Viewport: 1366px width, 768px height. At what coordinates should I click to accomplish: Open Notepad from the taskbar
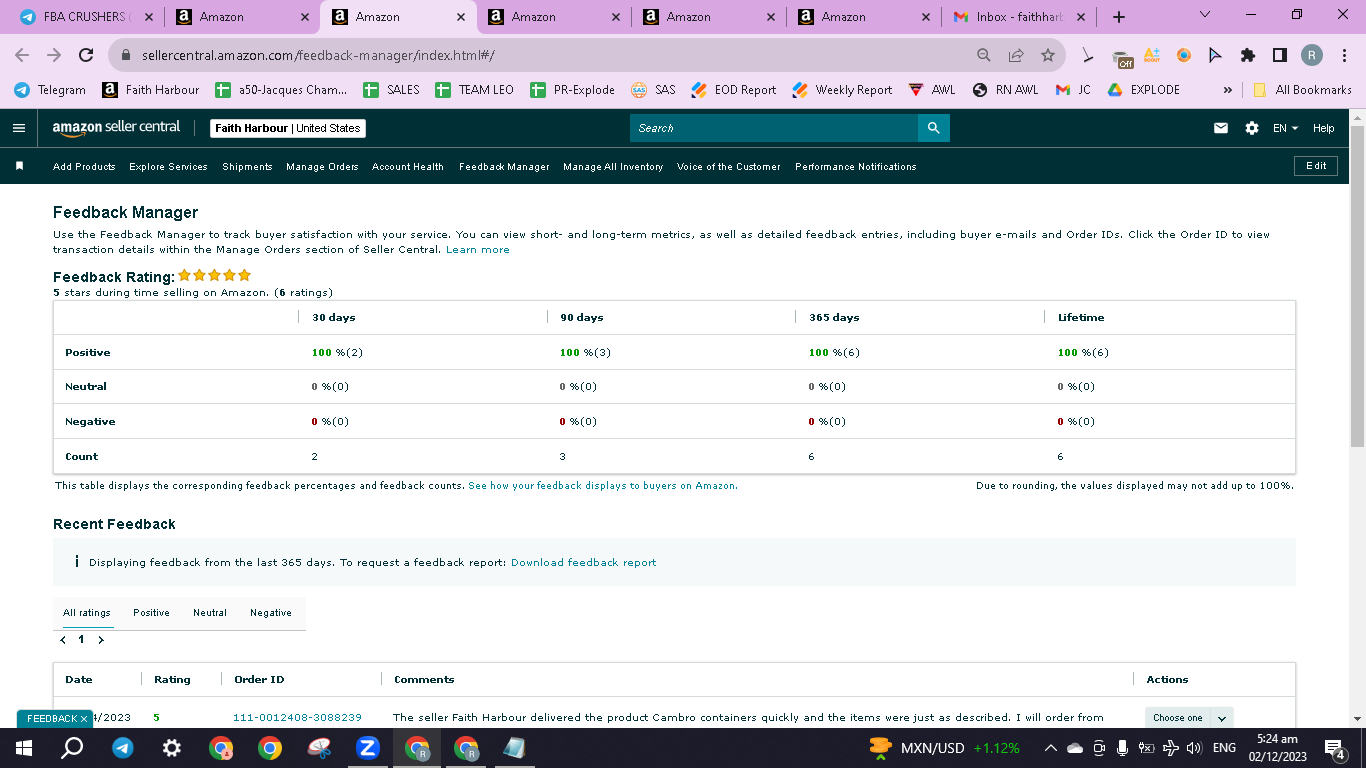[514, 748]
